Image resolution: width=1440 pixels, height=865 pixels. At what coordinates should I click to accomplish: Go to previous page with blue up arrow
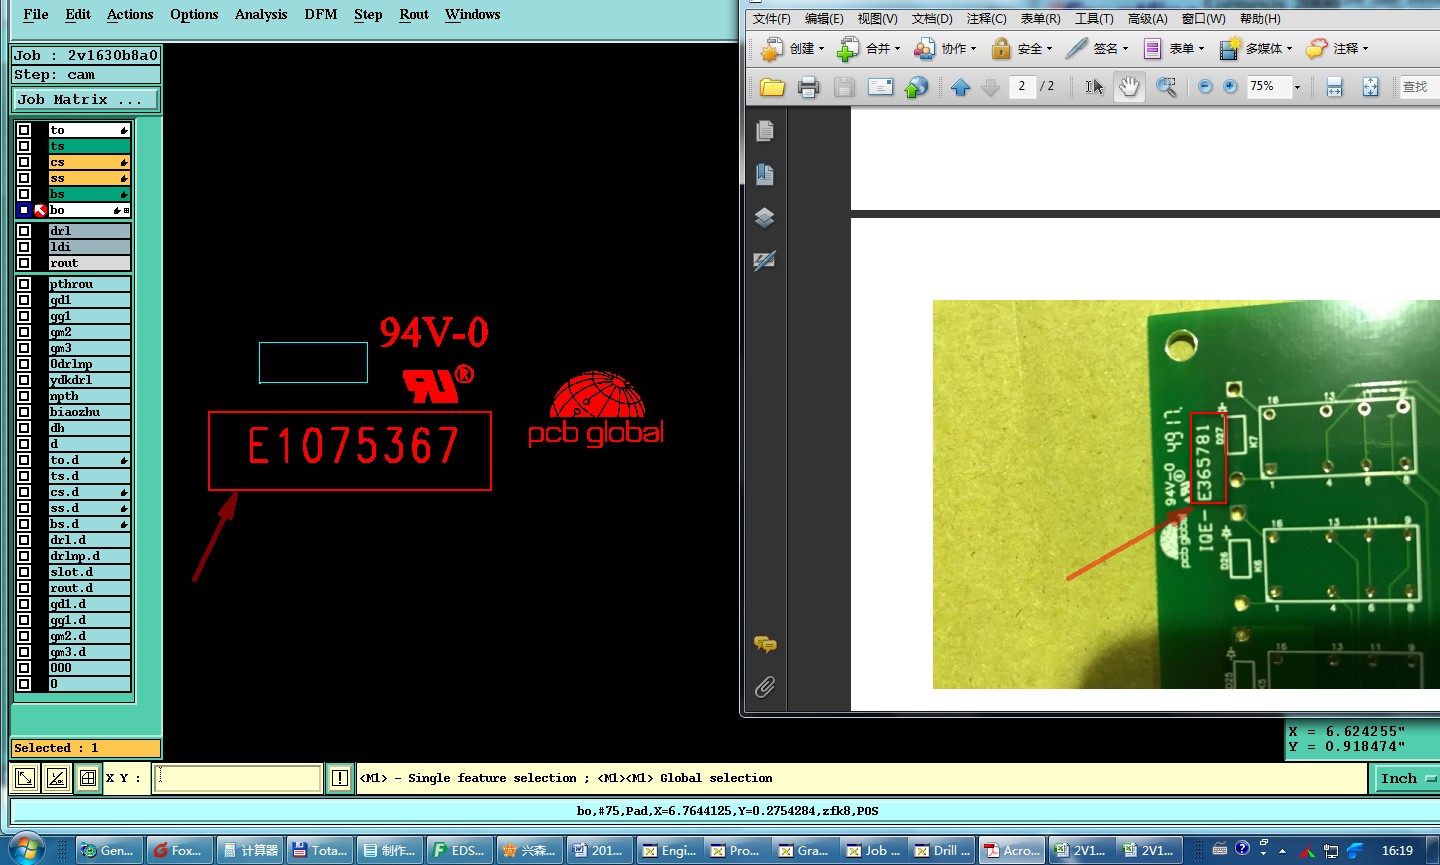point(961,87)
